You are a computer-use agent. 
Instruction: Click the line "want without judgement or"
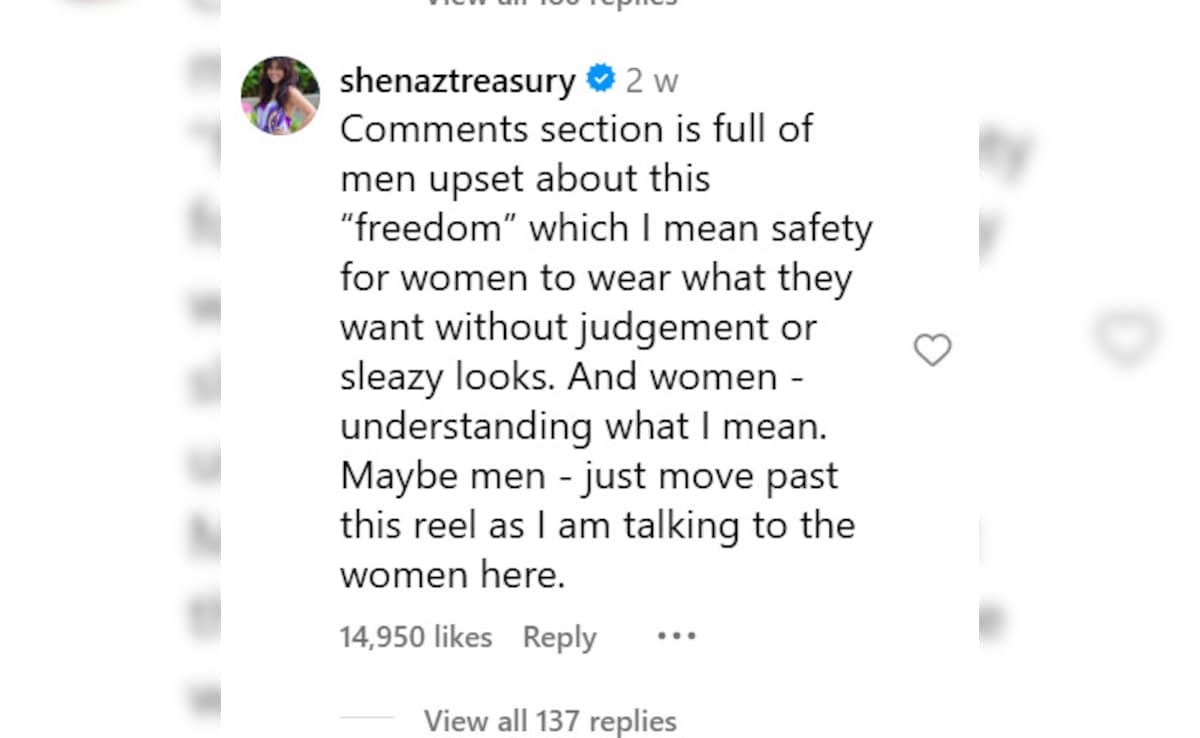point(578,328)
